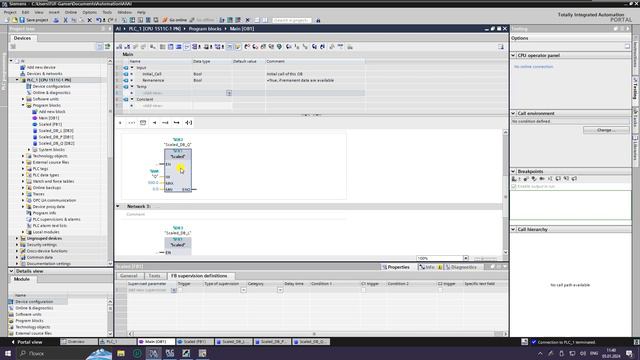640x360 pixels.
Task: Open the Category dropdown in supervision table
Action: pos(280,290)
